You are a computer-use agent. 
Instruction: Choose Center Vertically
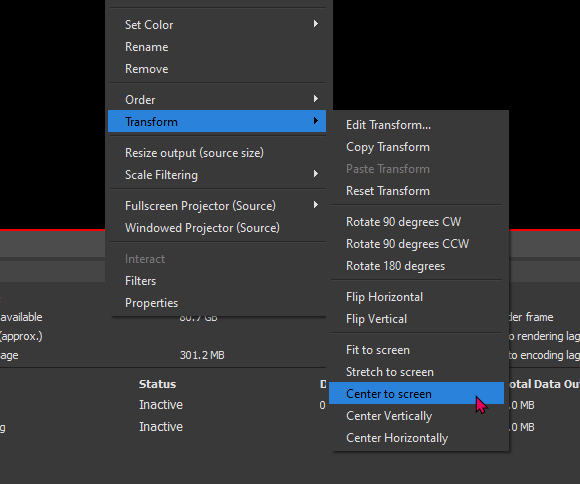click(x=417, y=416)
